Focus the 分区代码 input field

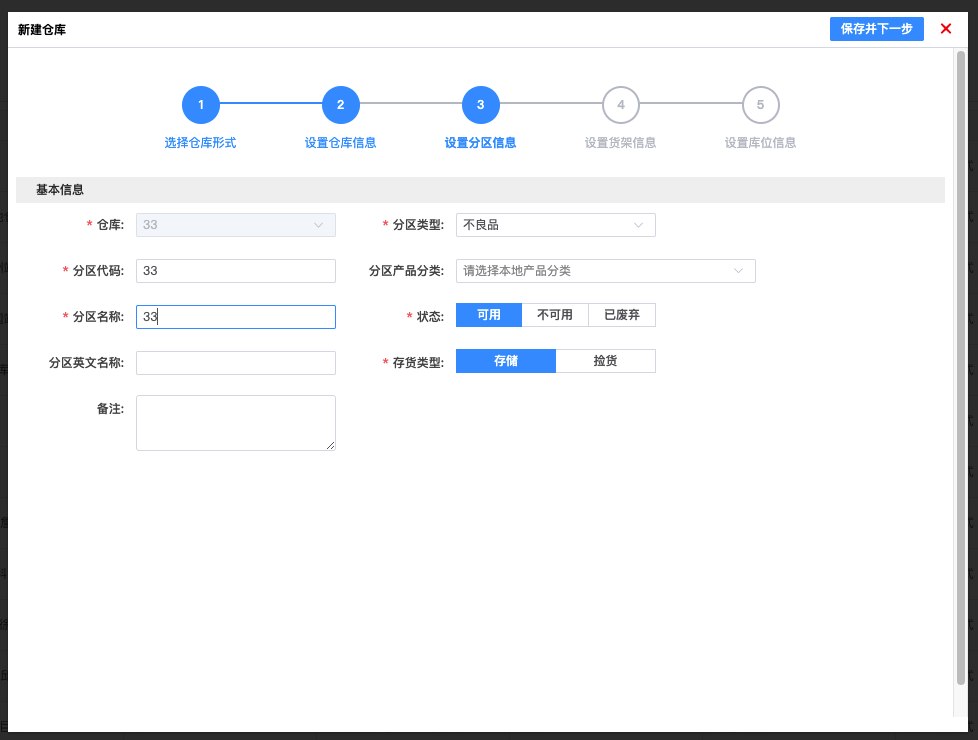[x=236, y=271]
